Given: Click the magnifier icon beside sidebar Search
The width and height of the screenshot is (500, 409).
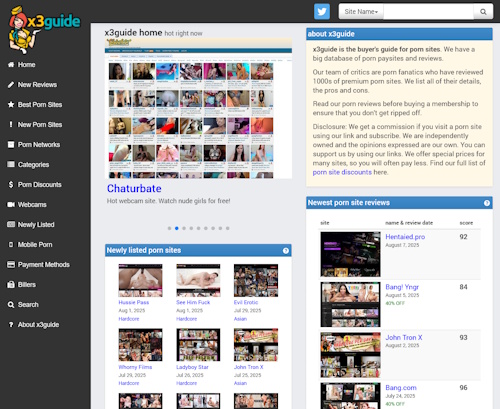Looking at the screenshot, I should [x=11, y=305].
